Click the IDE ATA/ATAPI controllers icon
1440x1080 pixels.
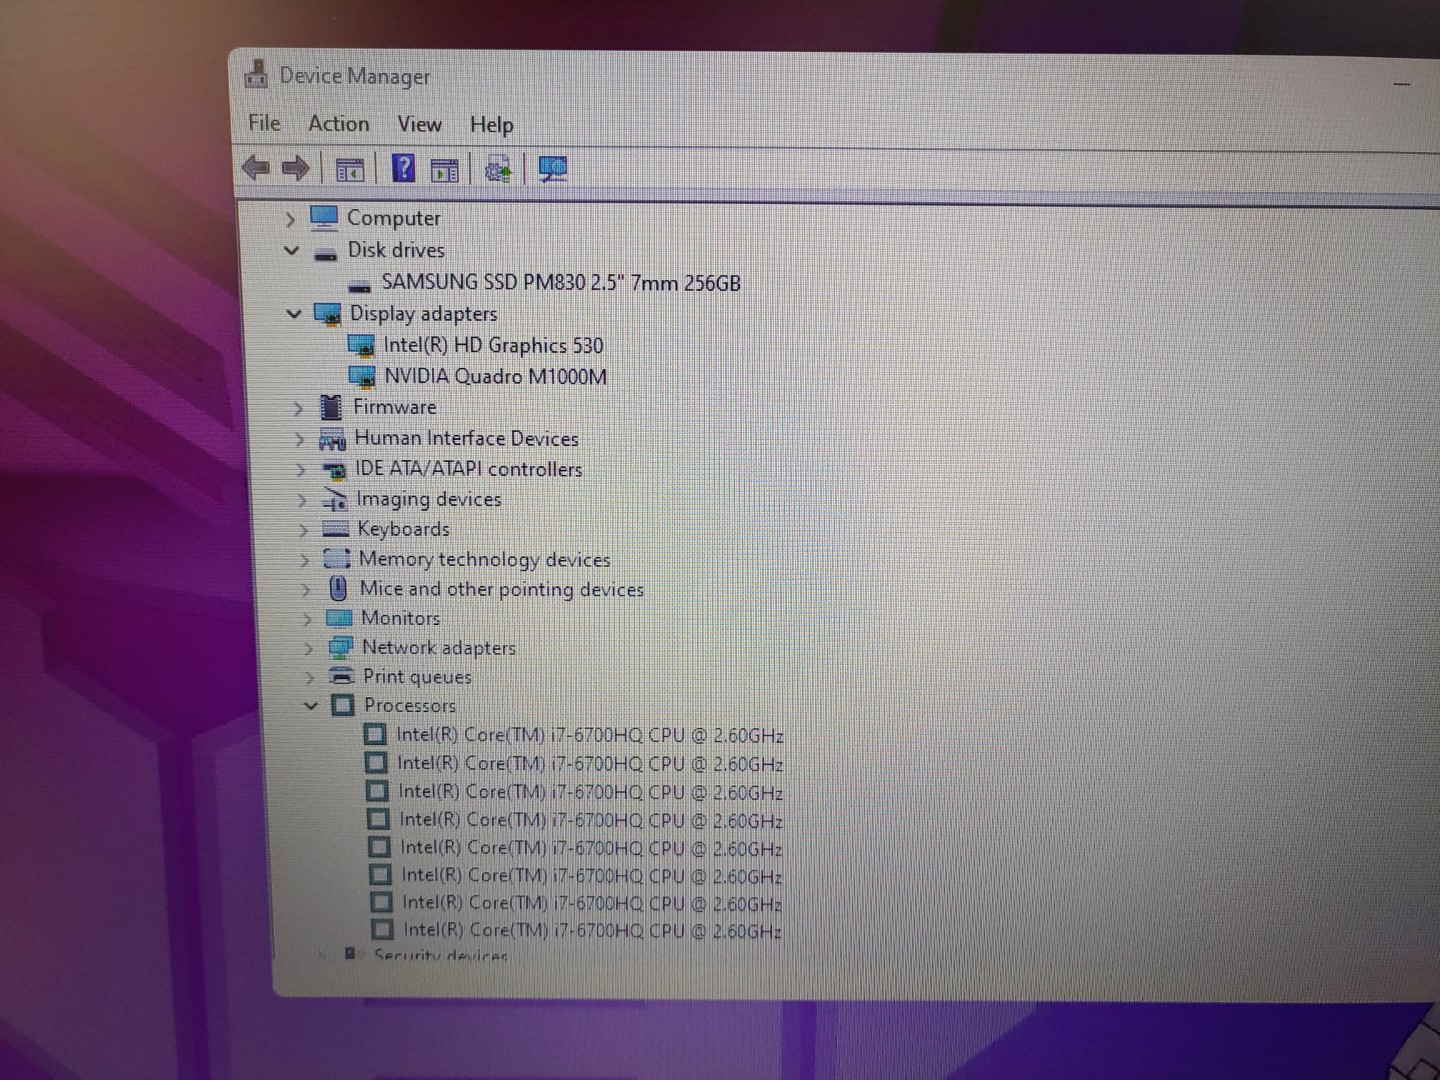[333, 469]
